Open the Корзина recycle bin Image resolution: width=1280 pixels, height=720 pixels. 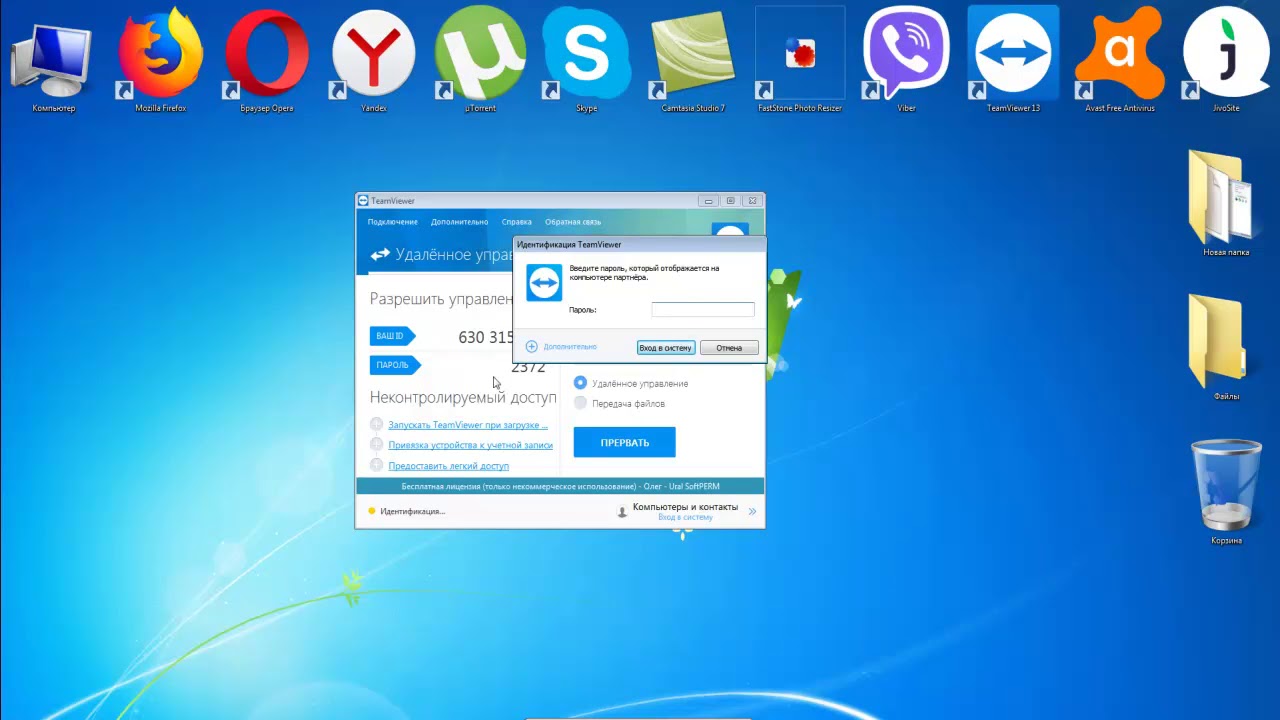click(x=1226, y=492)
